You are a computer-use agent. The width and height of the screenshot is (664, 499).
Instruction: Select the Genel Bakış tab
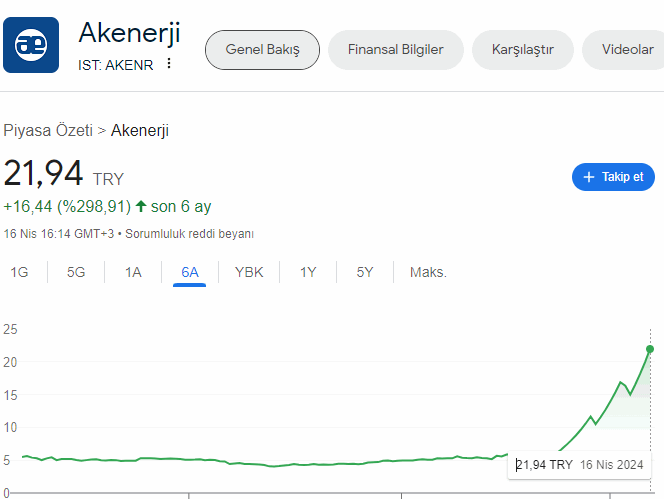pyautogui.click(x=262, y=50)
